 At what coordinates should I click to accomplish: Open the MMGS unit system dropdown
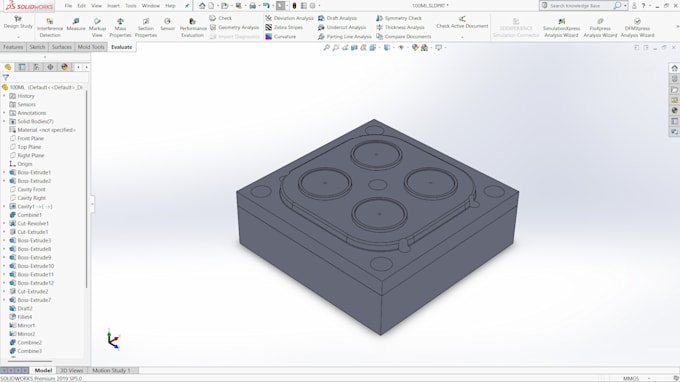click(648, 379)
